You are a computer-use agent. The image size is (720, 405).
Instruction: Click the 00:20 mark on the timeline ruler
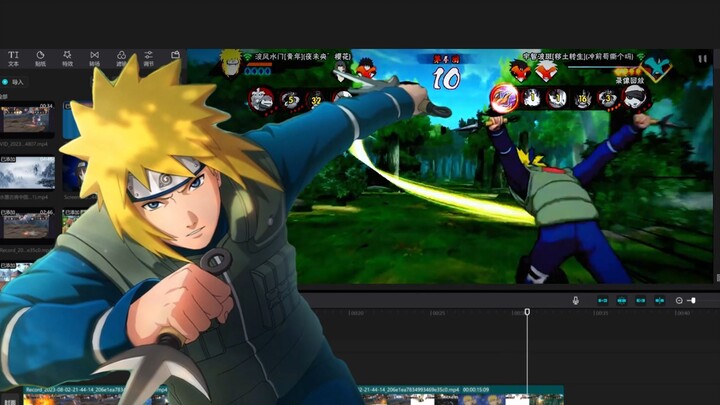coord(356,313)
